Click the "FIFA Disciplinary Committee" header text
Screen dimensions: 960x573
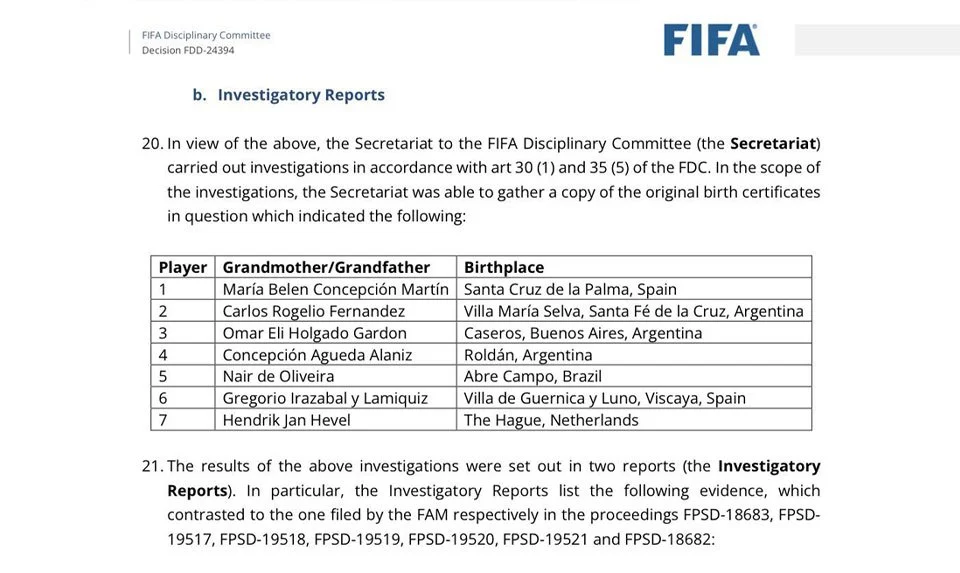[206, 35]
